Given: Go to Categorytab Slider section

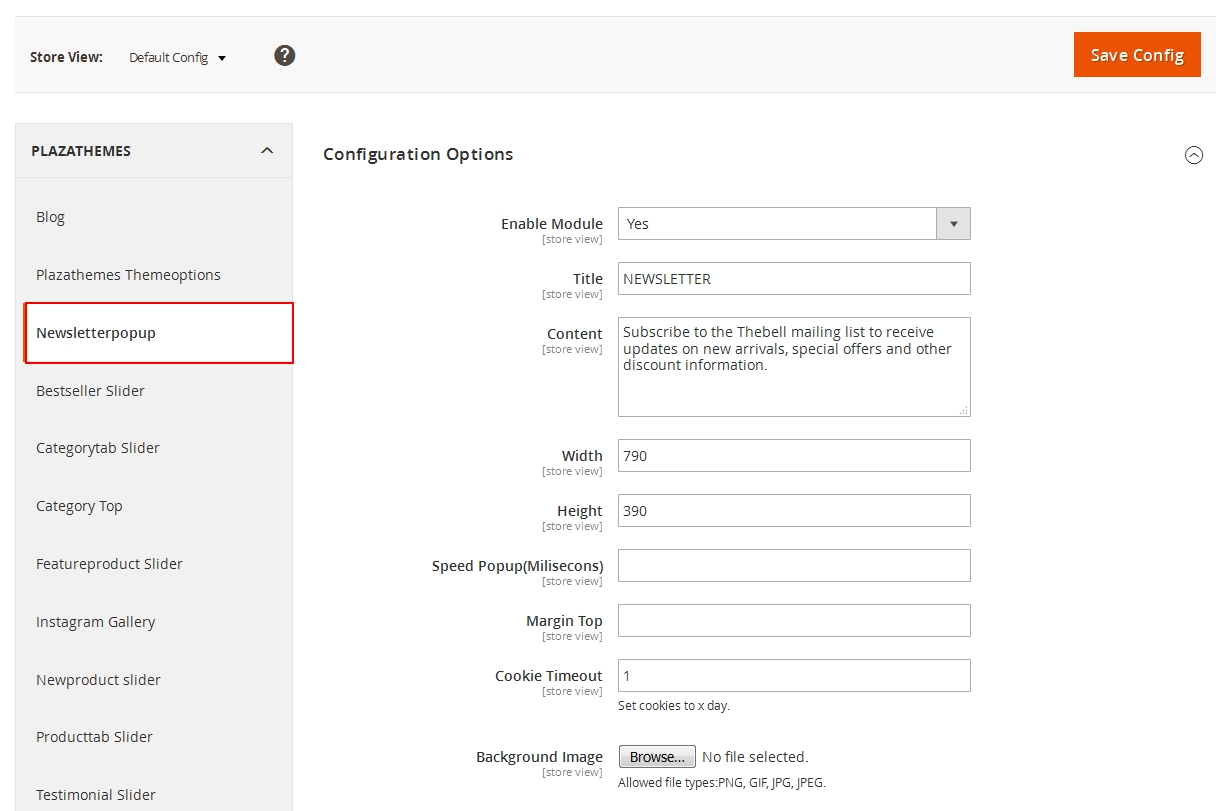Looking at the screenshot, I should click(98, 448).
